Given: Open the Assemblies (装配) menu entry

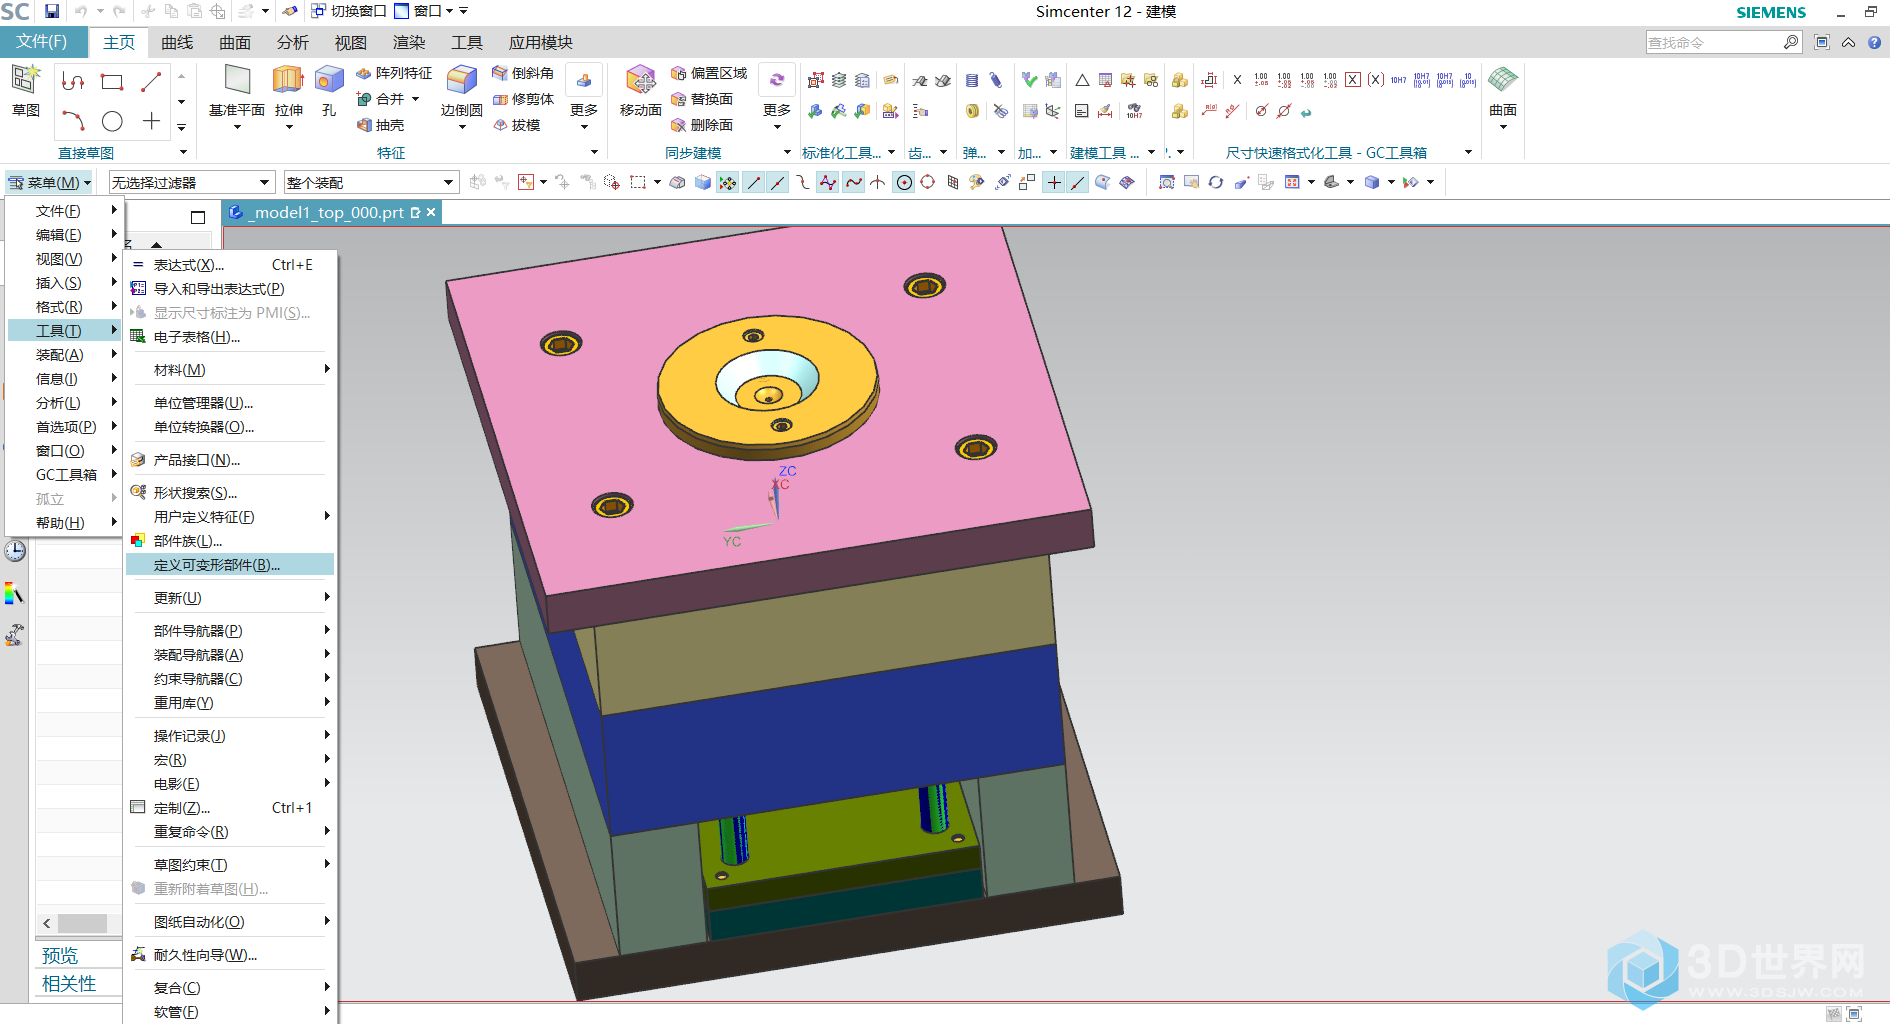Looking at the screenshot, I should click(x=64, y=355).
